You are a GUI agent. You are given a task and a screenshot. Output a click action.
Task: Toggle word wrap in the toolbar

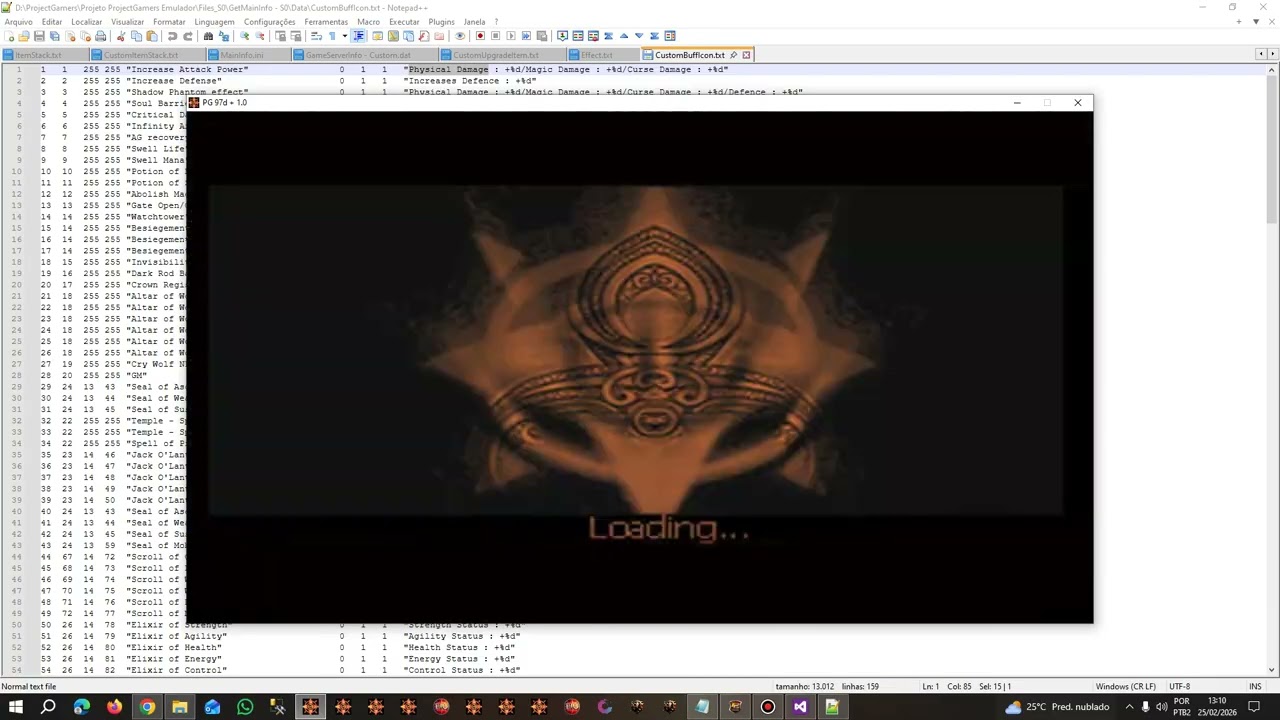(x=316, y=37)
